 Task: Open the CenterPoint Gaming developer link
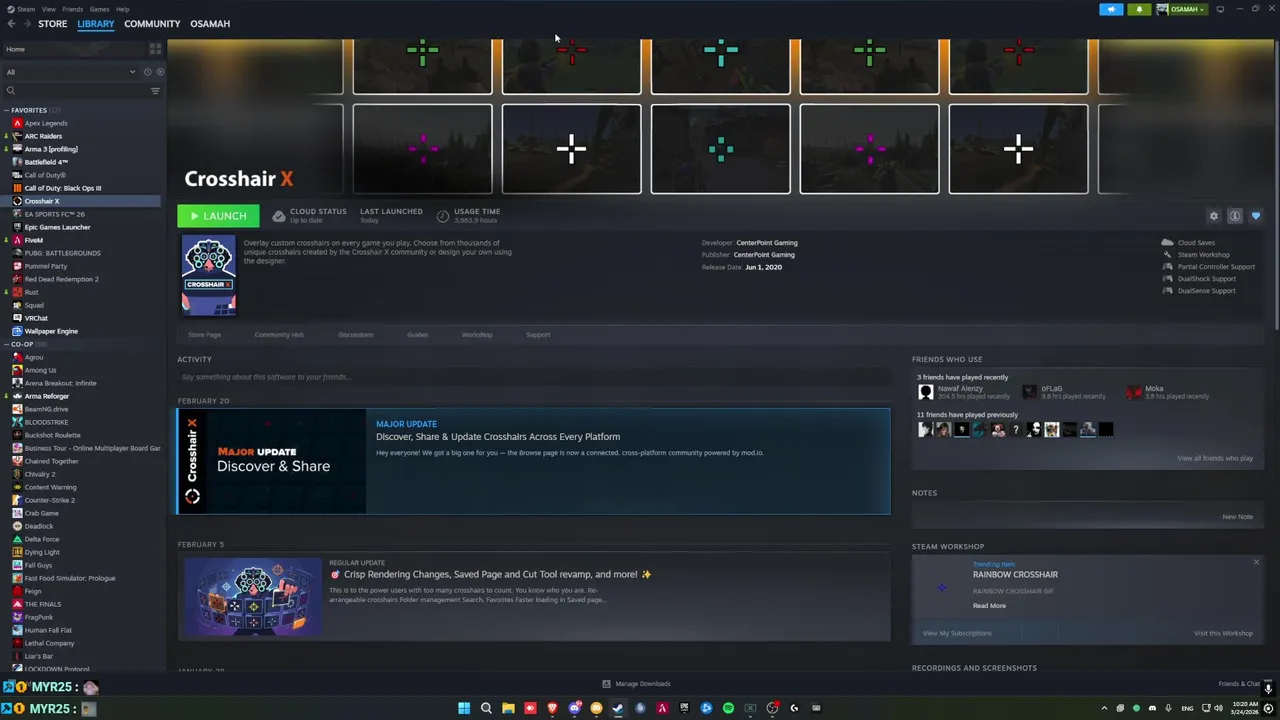[x=766, y=243]
